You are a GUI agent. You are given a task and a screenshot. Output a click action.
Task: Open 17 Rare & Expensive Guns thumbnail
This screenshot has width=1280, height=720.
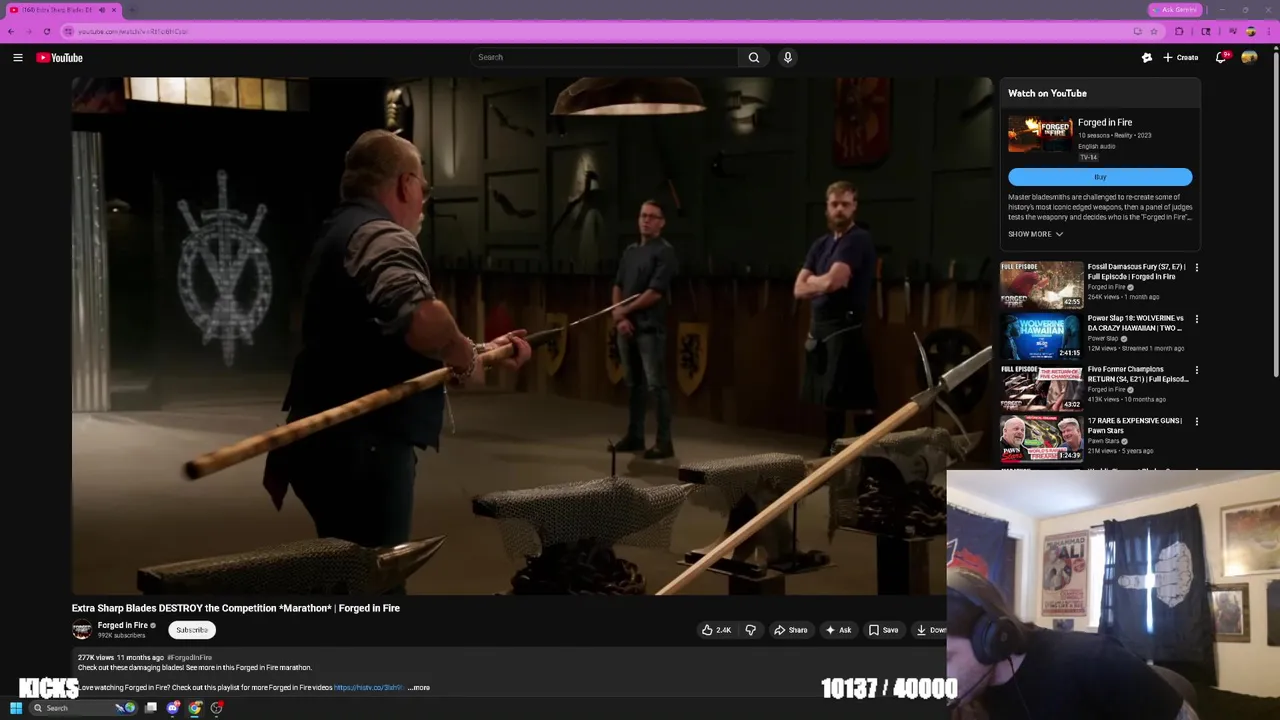1042,438
